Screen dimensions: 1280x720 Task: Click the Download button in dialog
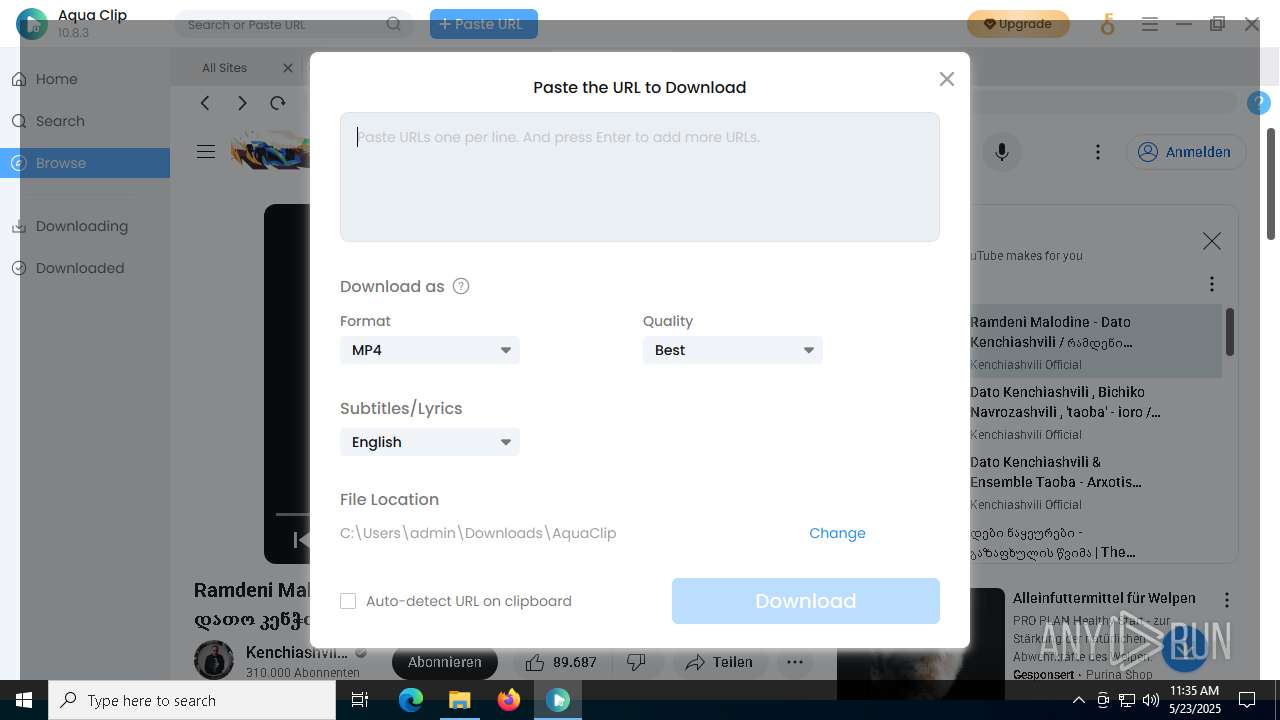point(806,601)
